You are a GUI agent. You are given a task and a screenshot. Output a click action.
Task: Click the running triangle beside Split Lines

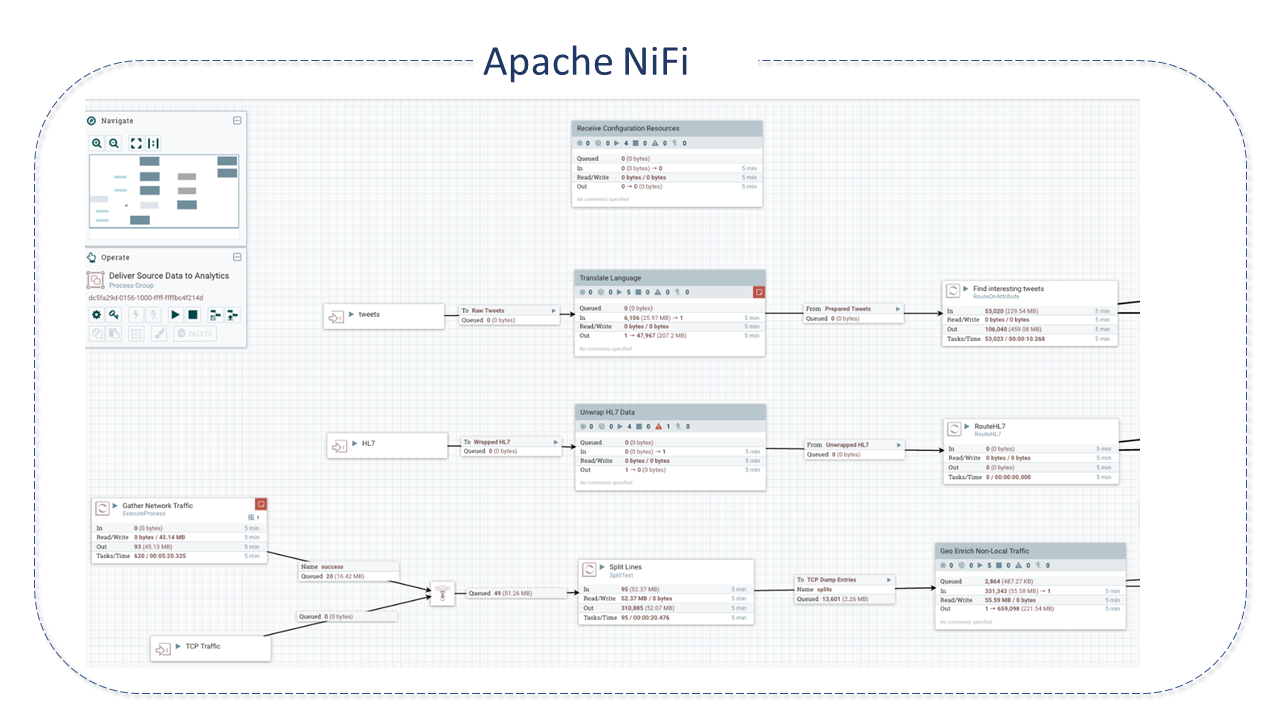click(x=603, y=567)
